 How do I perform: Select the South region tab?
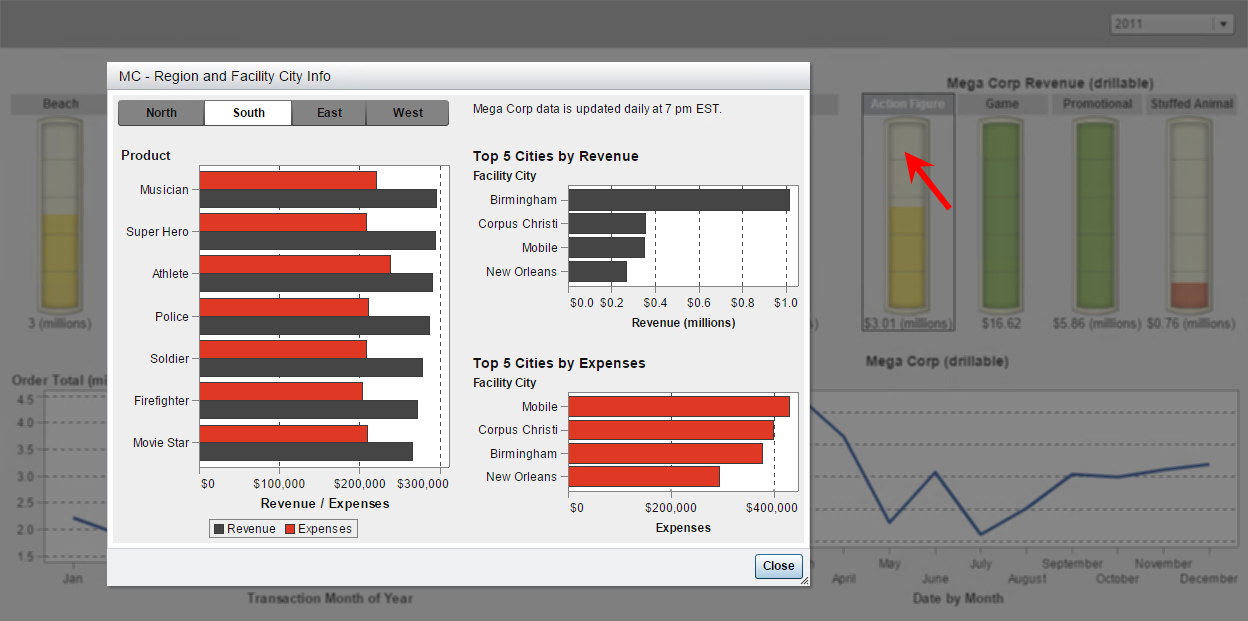pos(249,113)
